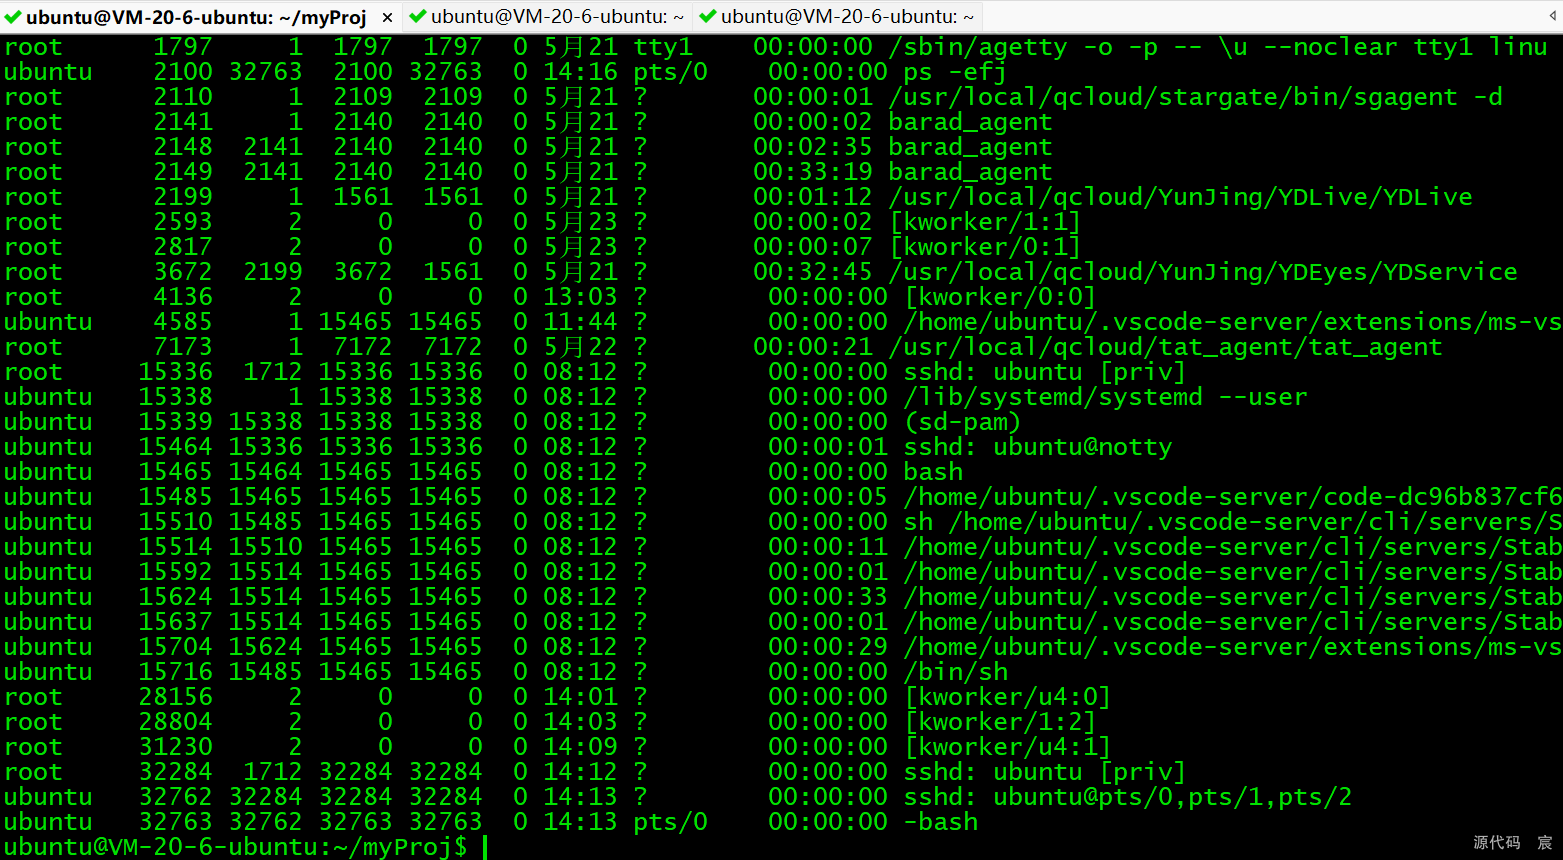Image resolution: width=1563 pixels, height=860 pixels.
Task: Click the shell prompt ubuntu@VM-20-6-ubuntu:~/myProj$
Action: tap(236, 847)
